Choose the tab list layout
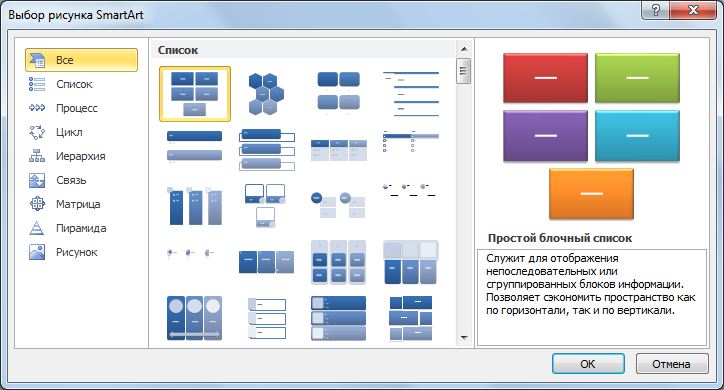724x390 pixels. point(410,141)
